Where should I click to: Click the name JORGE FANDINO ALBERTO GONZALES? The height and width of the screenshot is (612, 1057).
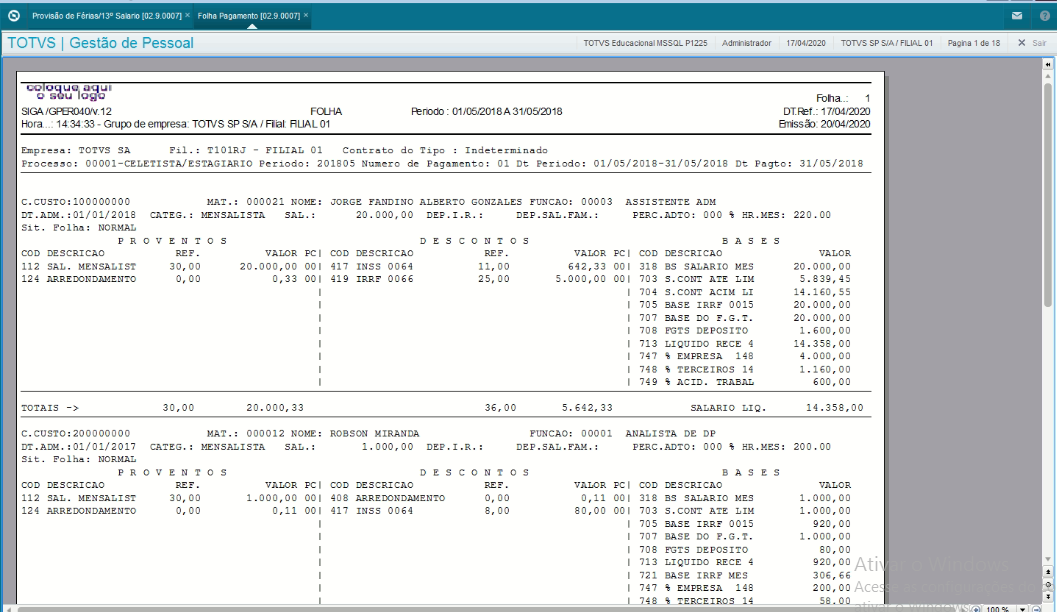426,202
